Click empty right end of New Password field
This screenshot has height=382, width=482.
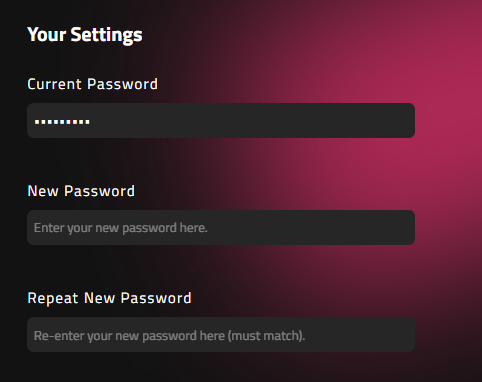pyautogui.click(x=383, y=228)
